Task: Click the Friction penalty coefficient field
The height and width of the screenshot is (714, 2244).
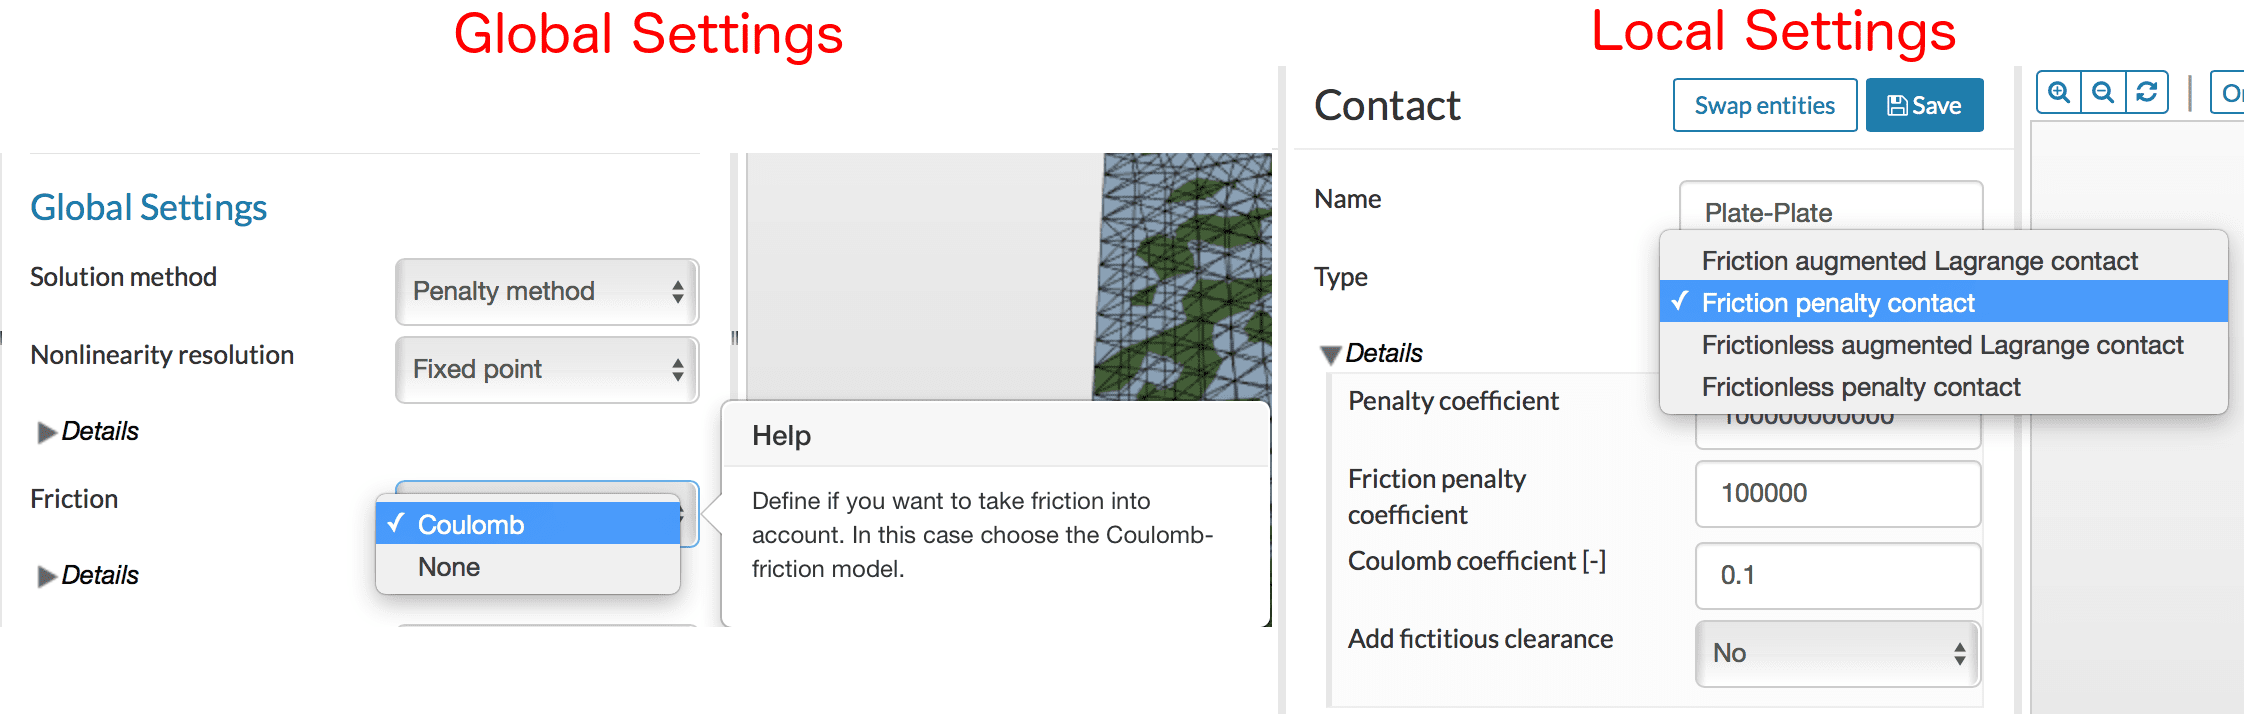Action: 1837,494
